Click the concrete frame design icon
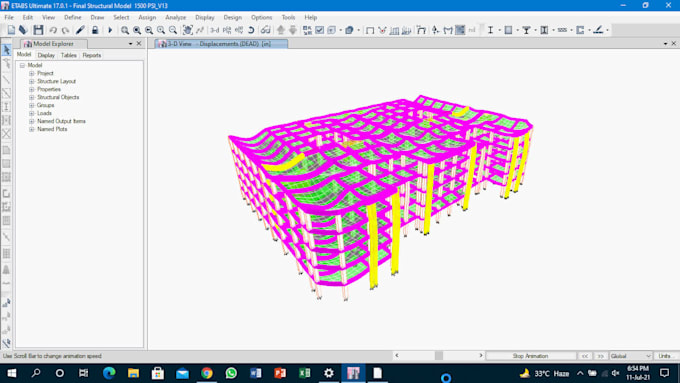Image resolution: width=680 pixels, height=383 pixels. click(508, 30)
